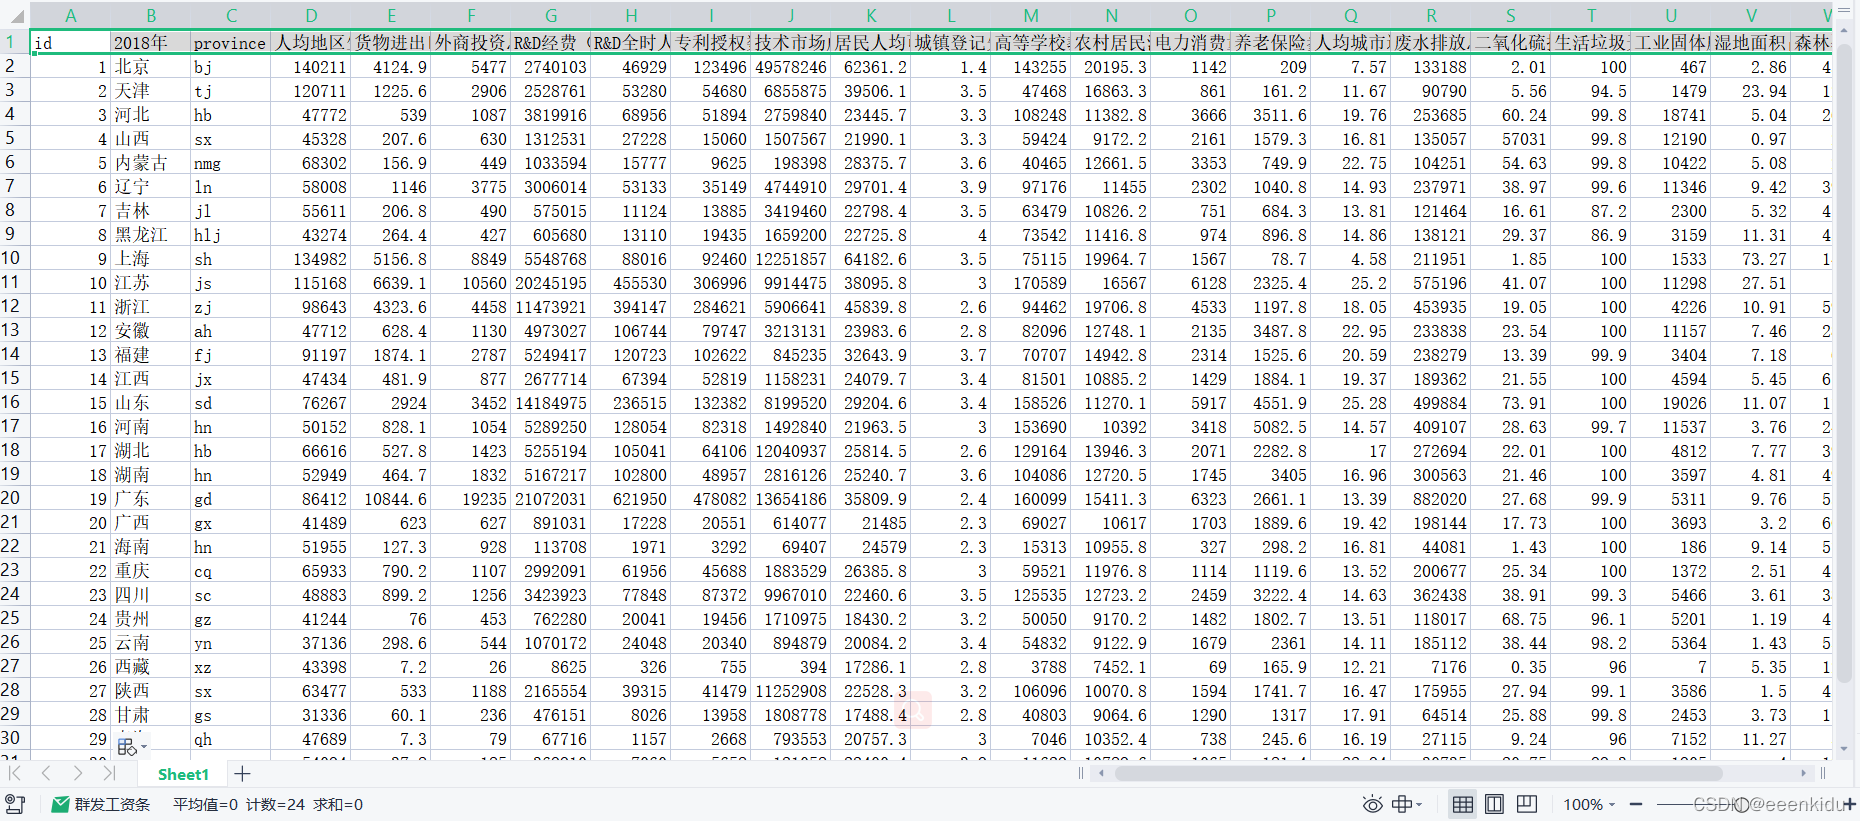This screenshot has width=1860, height=821.
Task: Select the '广东' cell
Action: pyautogui.click(x=150, y=498)
